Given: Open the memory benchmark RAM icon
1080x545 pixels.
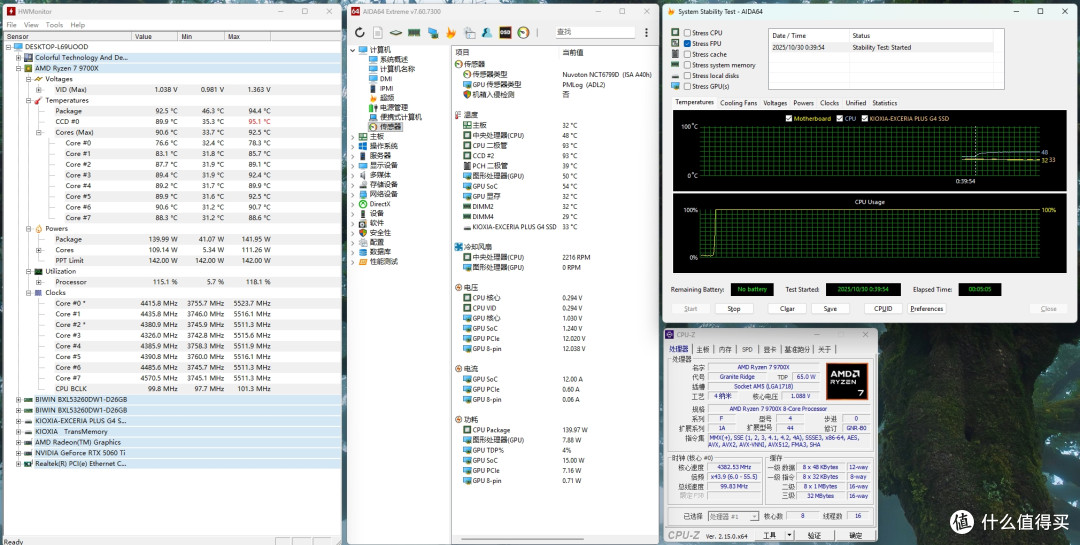Looking at the screenshot, I should click(414, 32).
